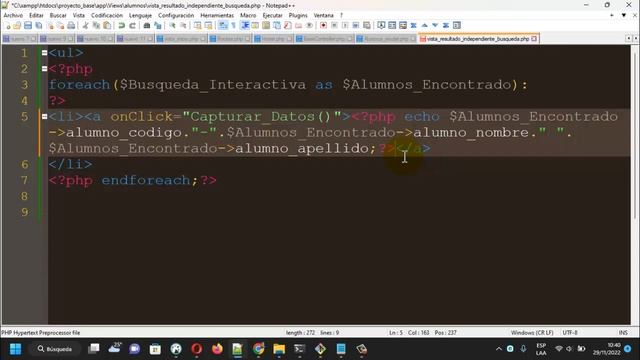640x360 pixels.
Task: Click the Zoom In toolbar icon
Action: click(x=172, y=25)
